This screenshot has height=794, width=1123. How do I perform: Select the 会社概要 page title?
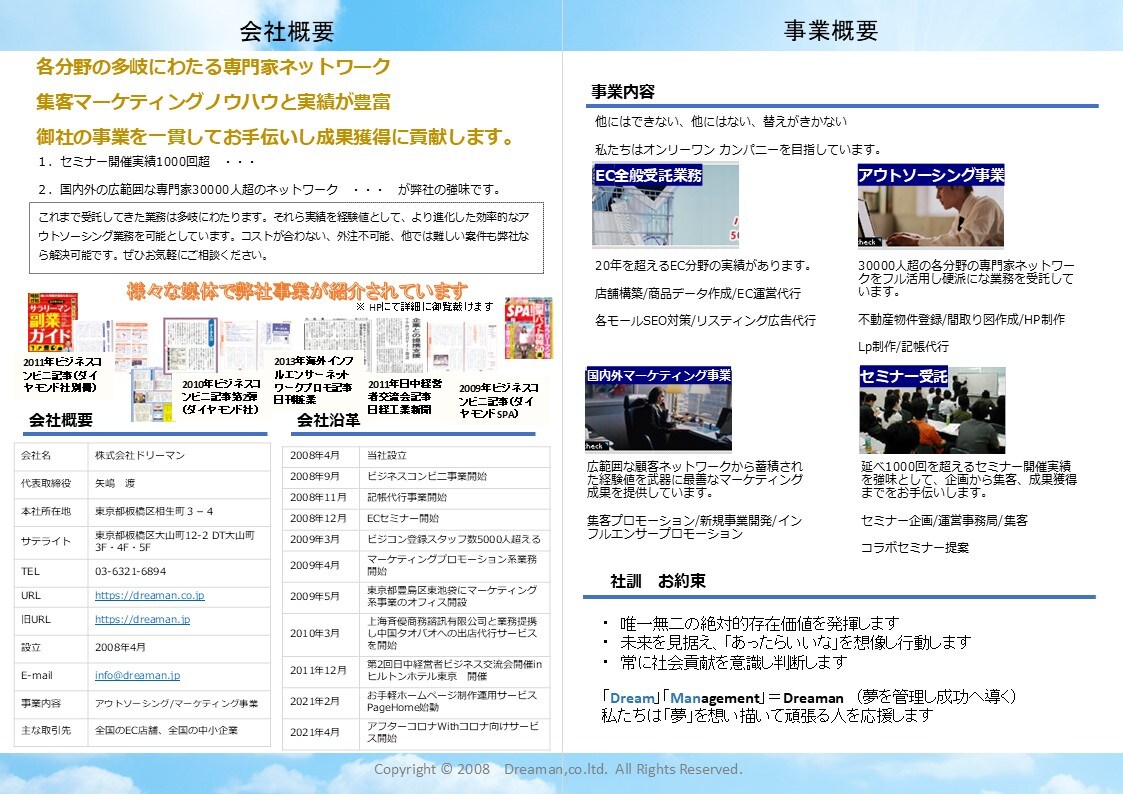(286, 31)
